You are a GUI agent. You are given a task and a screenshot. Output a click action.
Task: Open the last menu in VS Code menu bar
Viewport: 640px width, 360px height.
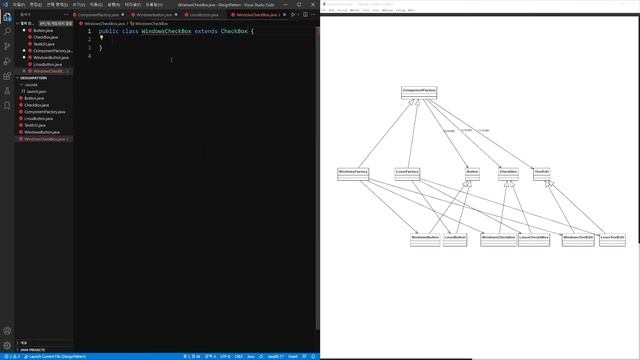tap(154, 4)
